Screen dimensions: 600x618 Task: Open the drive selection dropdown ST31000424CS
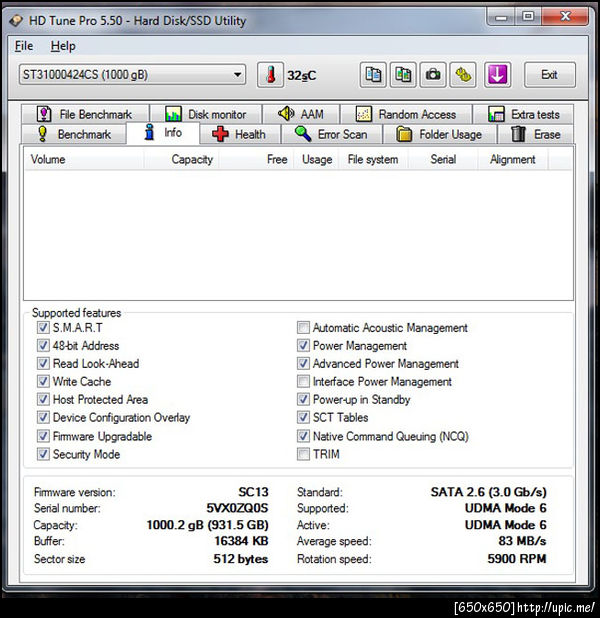click(x=132, y=75)
